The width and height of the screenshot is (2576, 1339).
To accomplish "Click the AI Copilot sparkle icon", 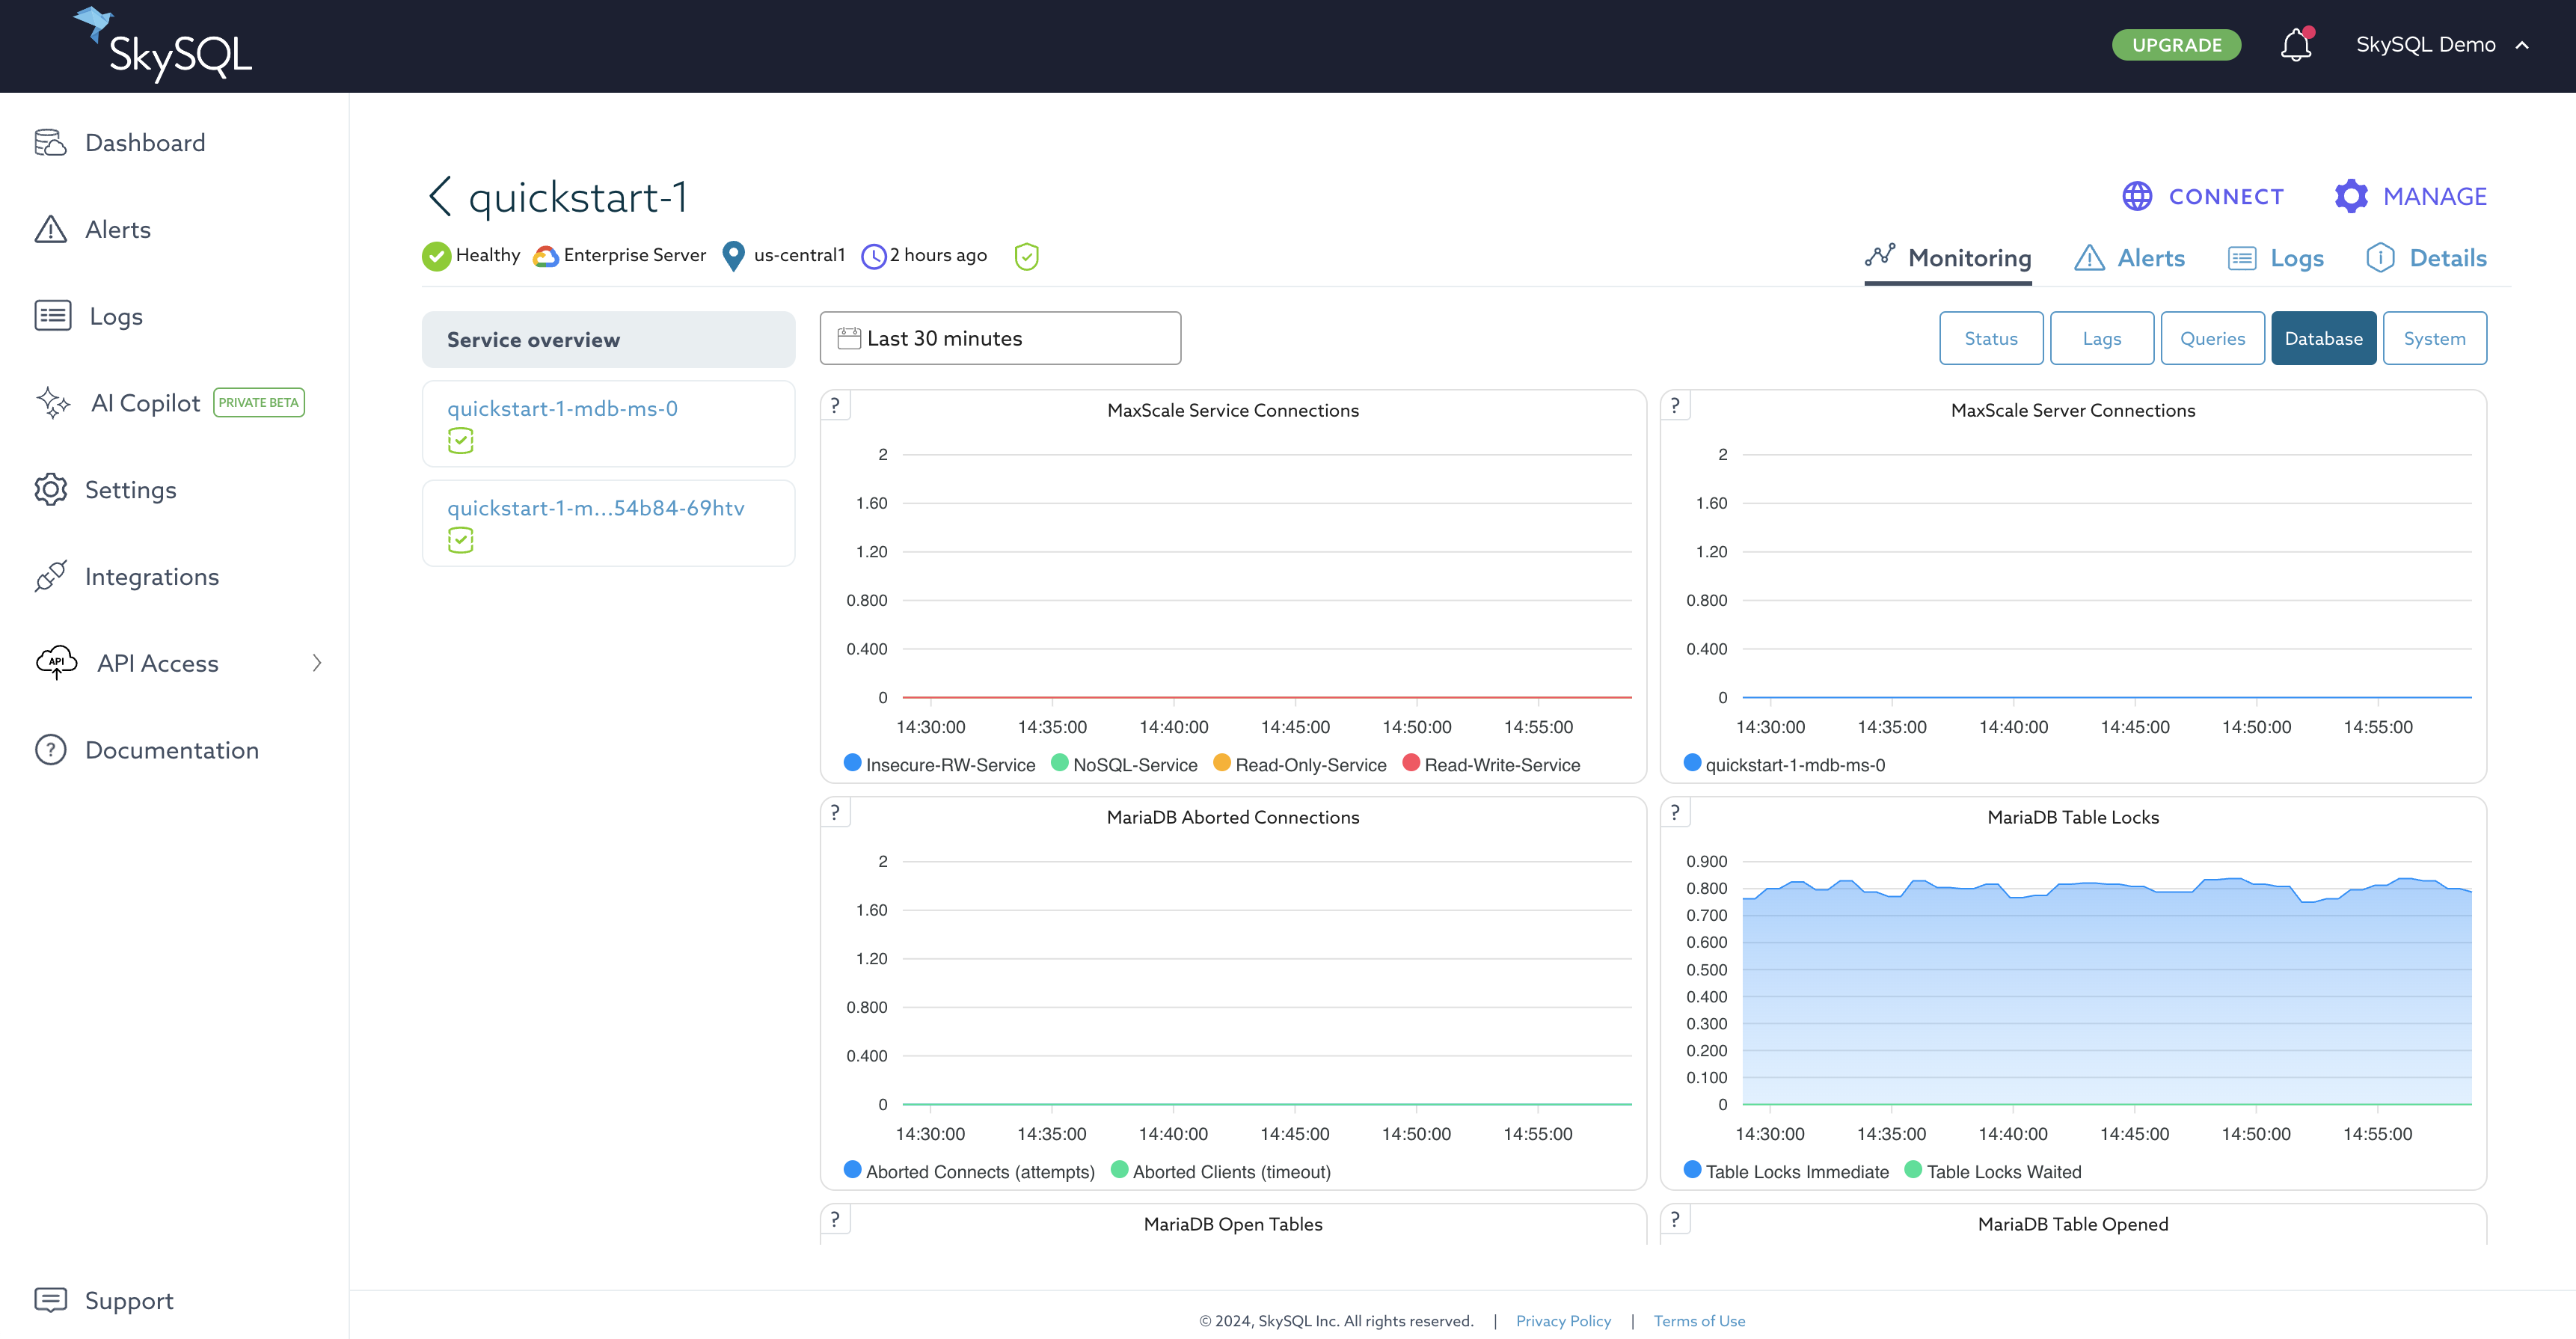I will click(x=53, y=403).
